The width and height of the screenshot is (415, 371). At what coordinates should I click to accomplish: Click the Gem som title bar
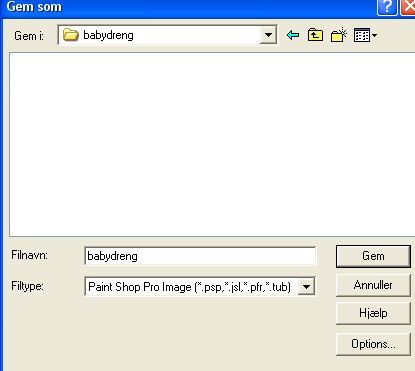187,7
